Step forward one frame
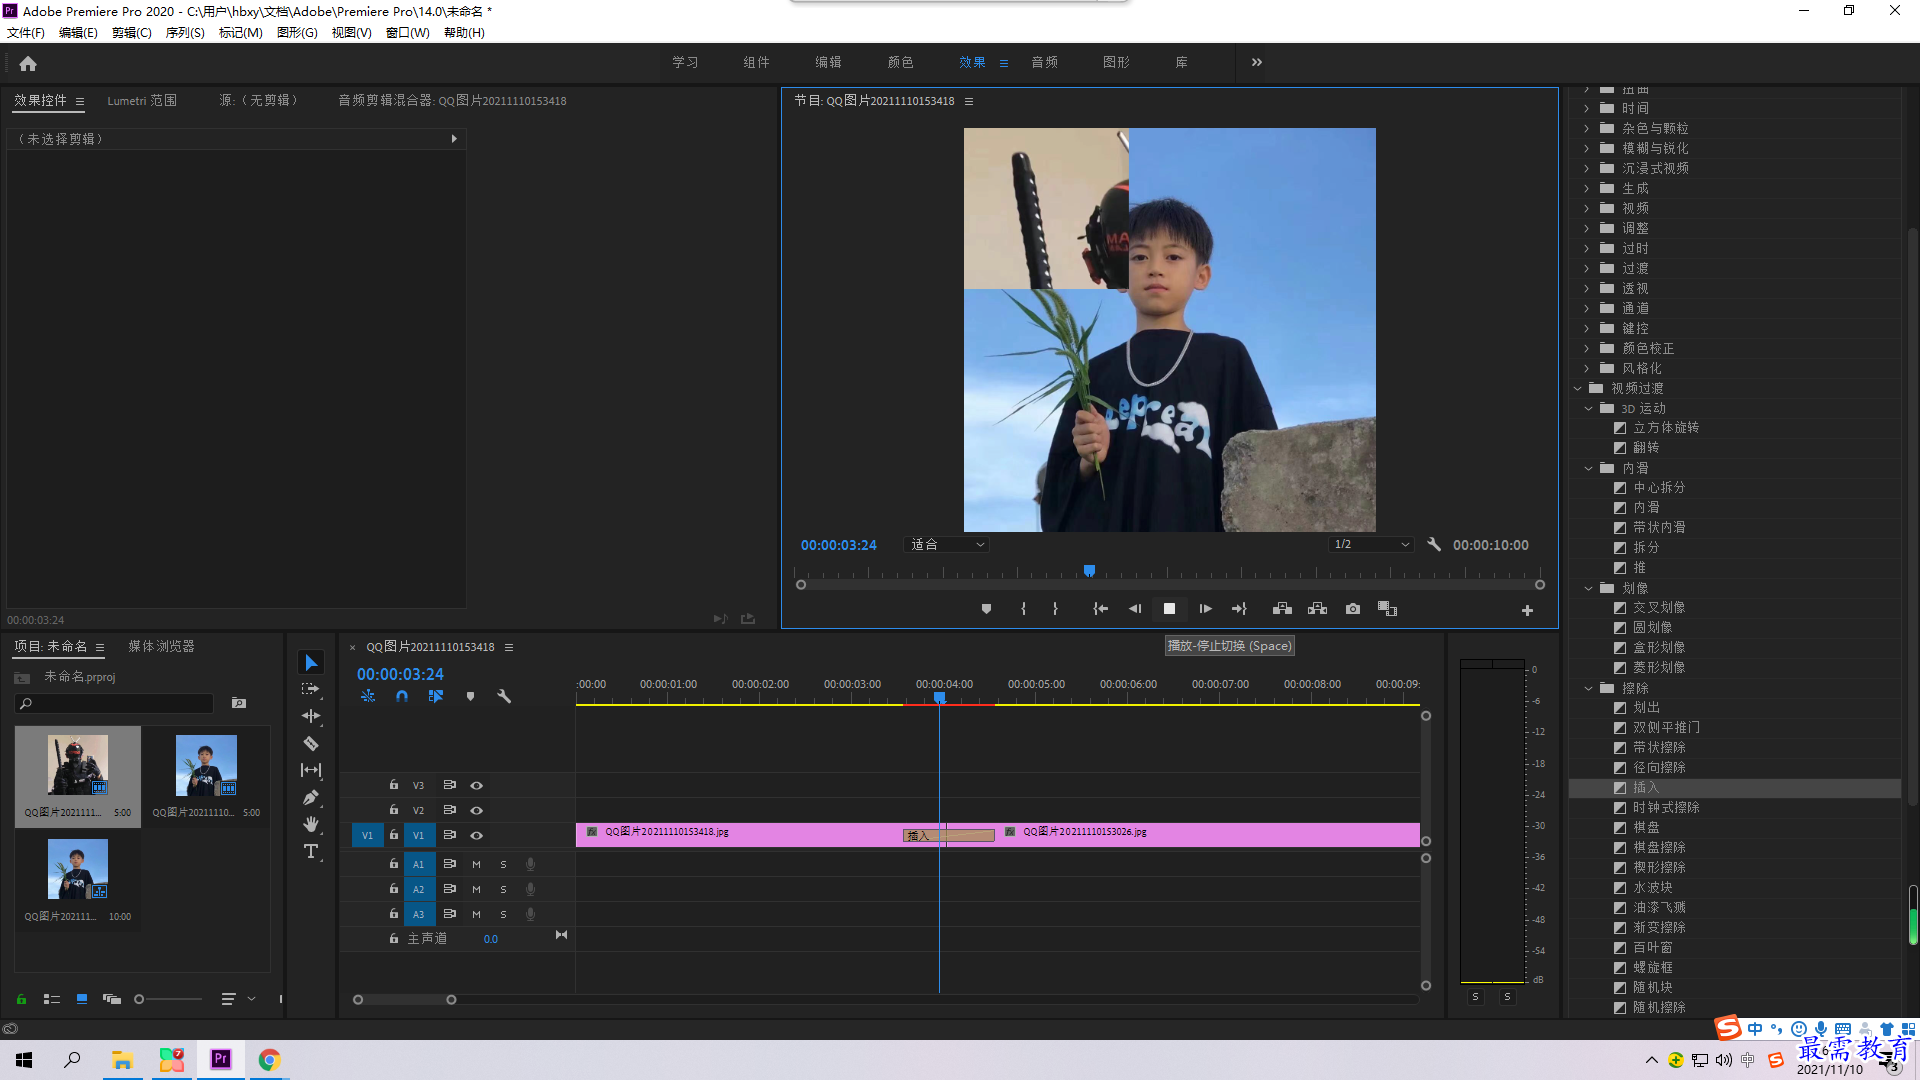1920x1080 pixels. [1205, 609]
